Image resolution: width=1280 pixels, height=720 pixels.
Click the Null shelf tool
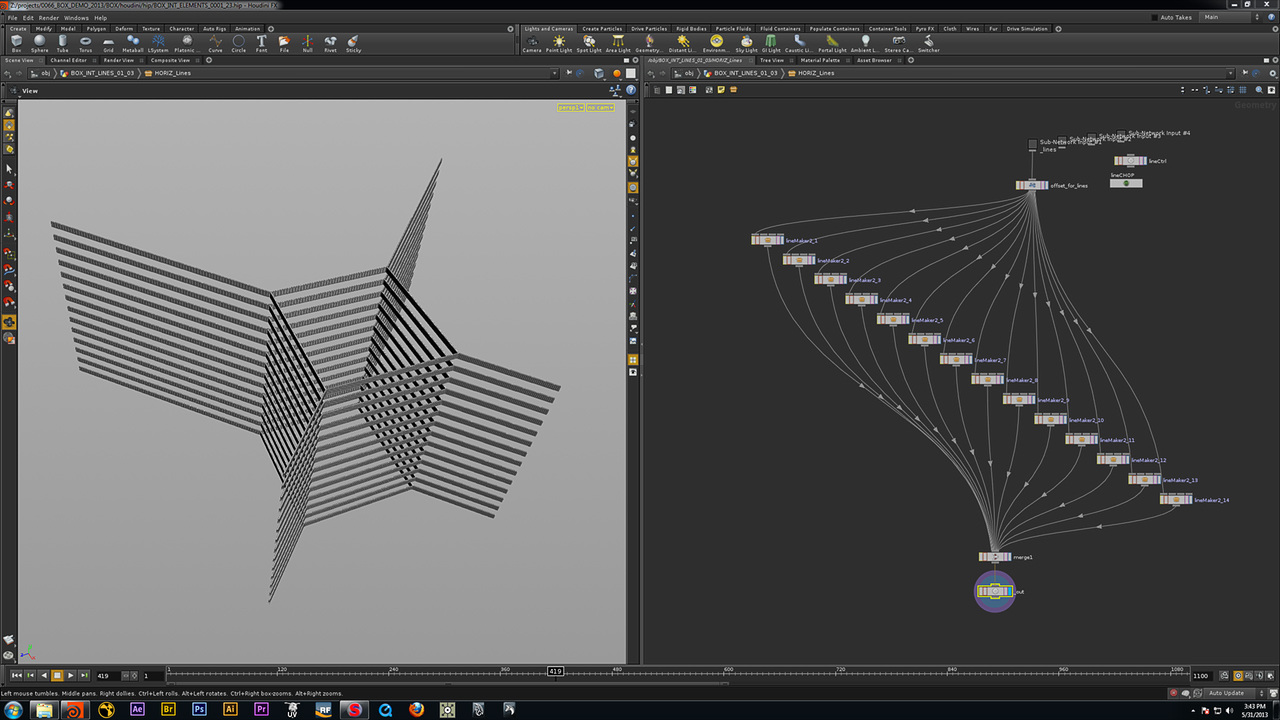tap(307, 43)
